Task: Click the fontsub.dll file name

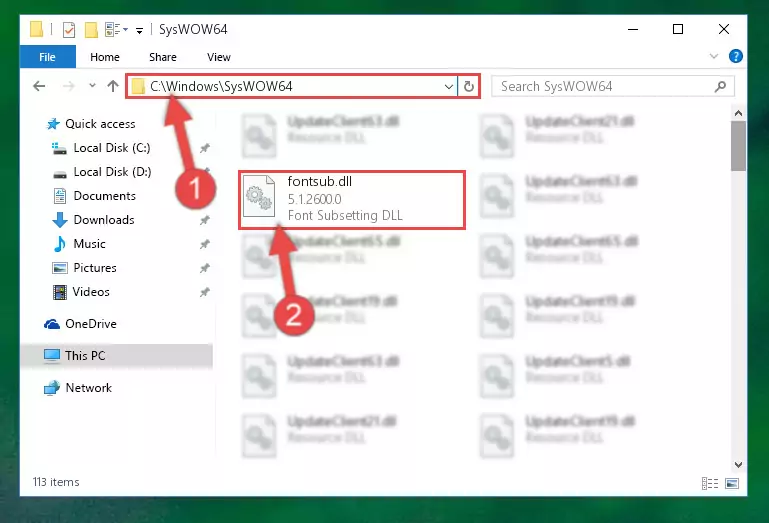Action: point(320,182)
